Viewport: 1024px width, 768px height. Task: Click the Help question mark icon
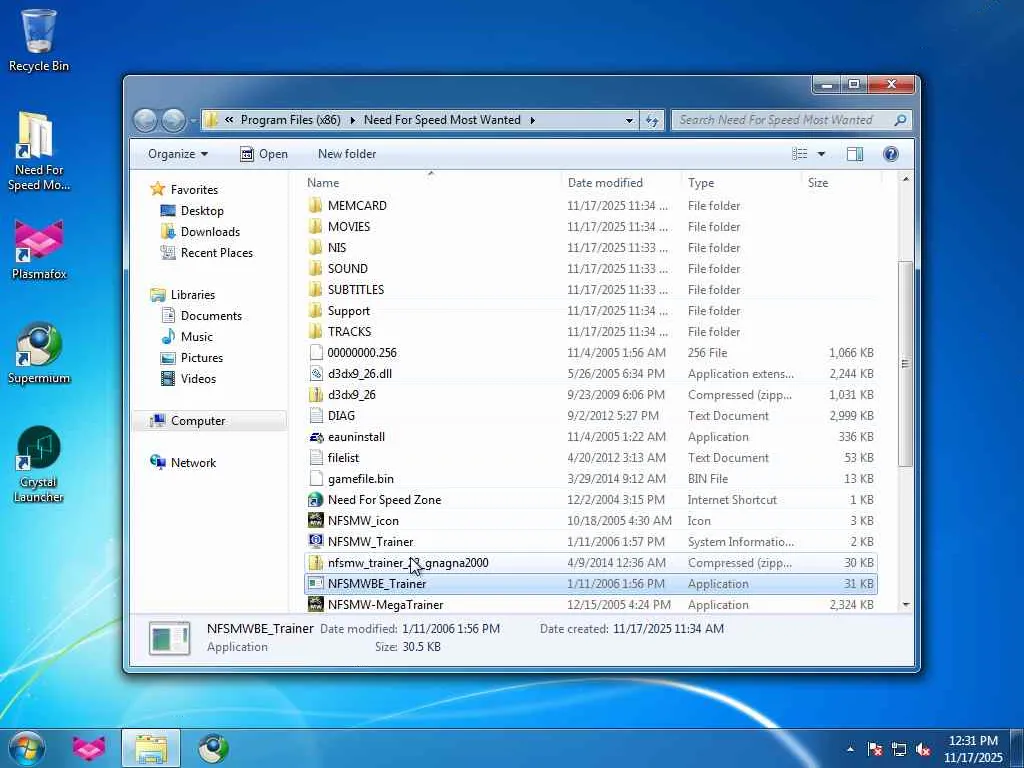click(891, 154)
